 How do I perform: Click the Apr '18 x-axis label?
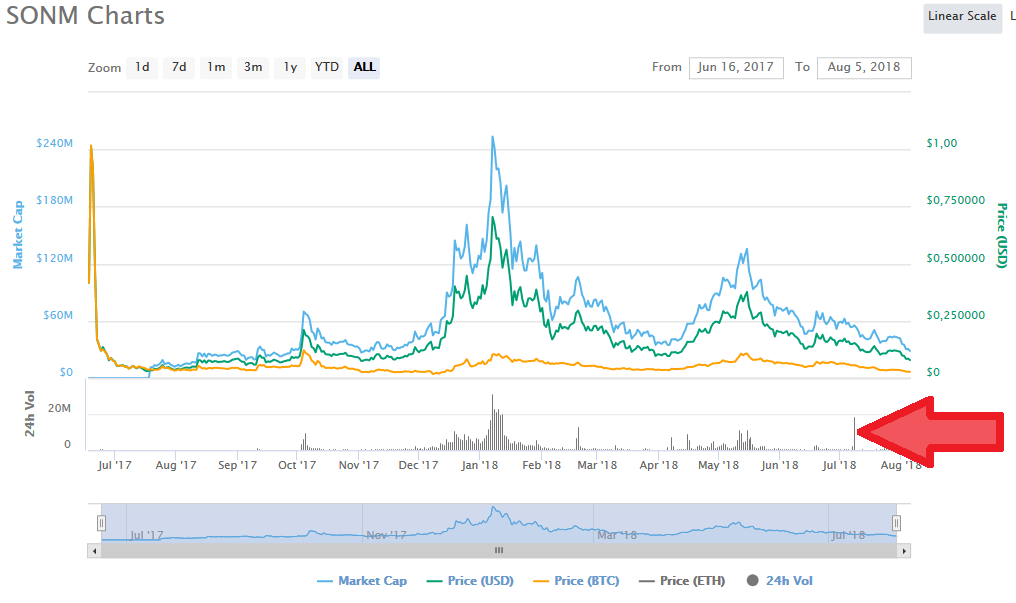pos(658,465)
